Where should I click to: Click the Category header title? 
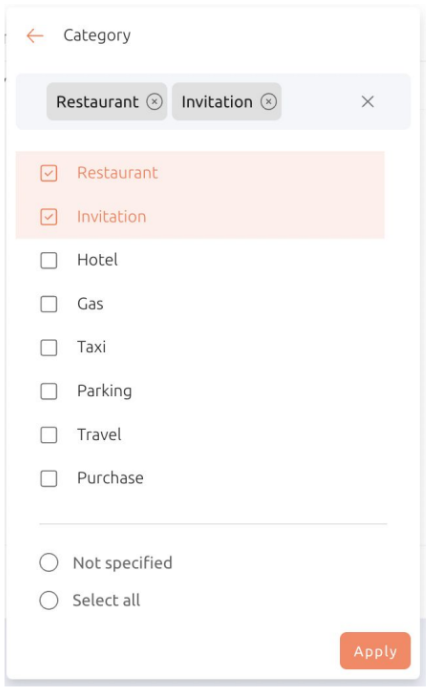click(x=97, y=36)
